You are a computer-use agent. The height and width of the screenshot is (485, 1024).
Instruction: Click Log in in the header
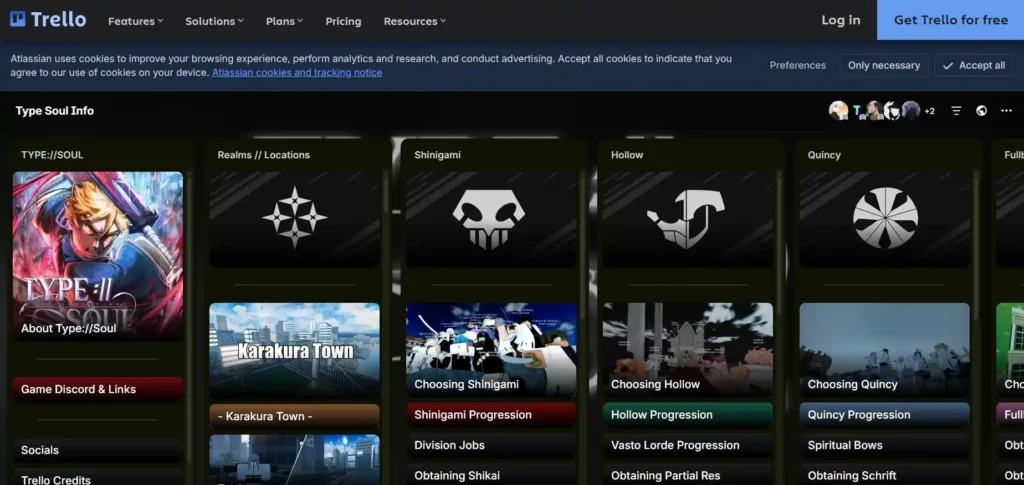[x=840, y=20]
